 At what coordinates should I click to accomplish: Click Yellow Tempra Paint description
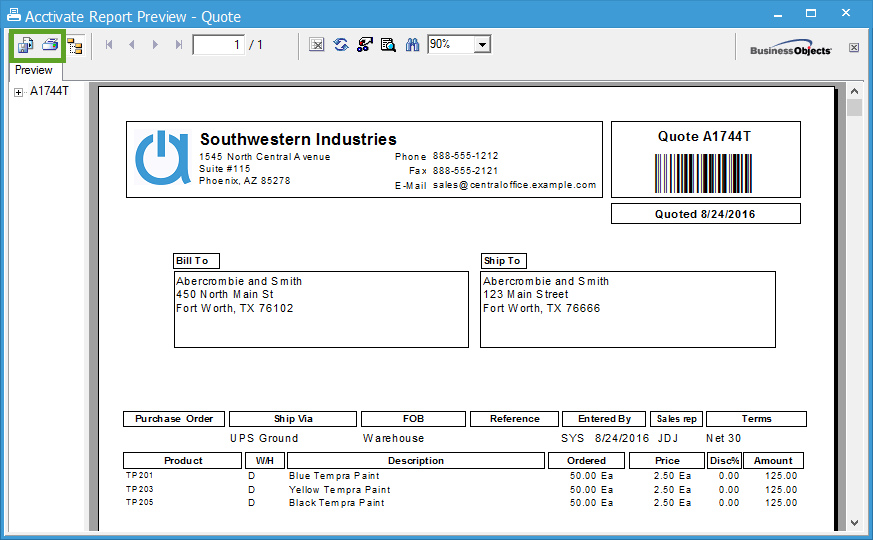coord(340,490)
